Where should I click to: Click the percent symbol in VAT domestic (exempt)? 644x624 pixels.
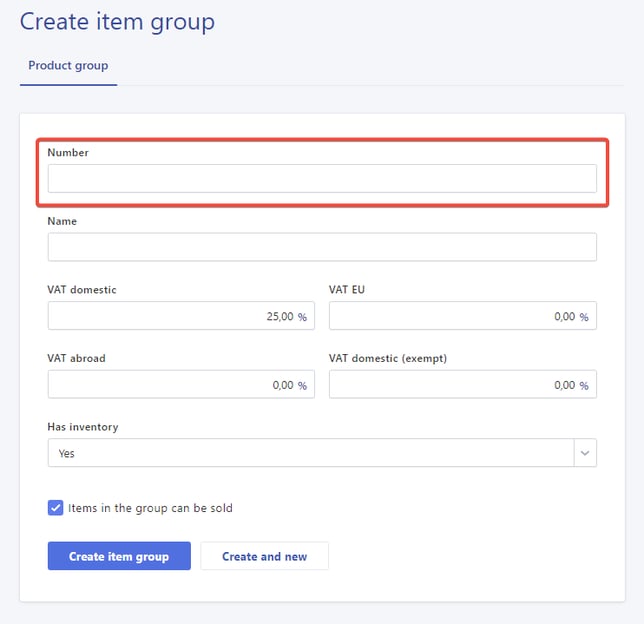584,386
